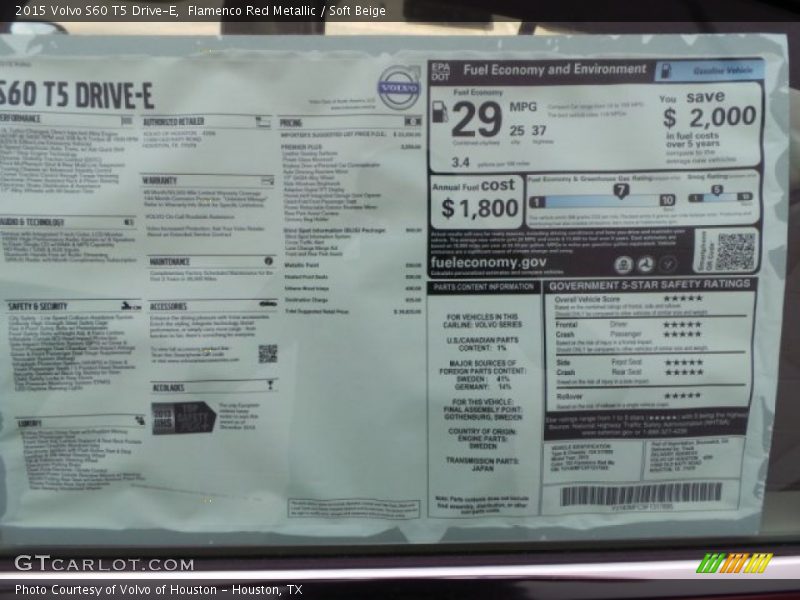Click the fuel pump icon beside 29 MPG

(440, 112)
